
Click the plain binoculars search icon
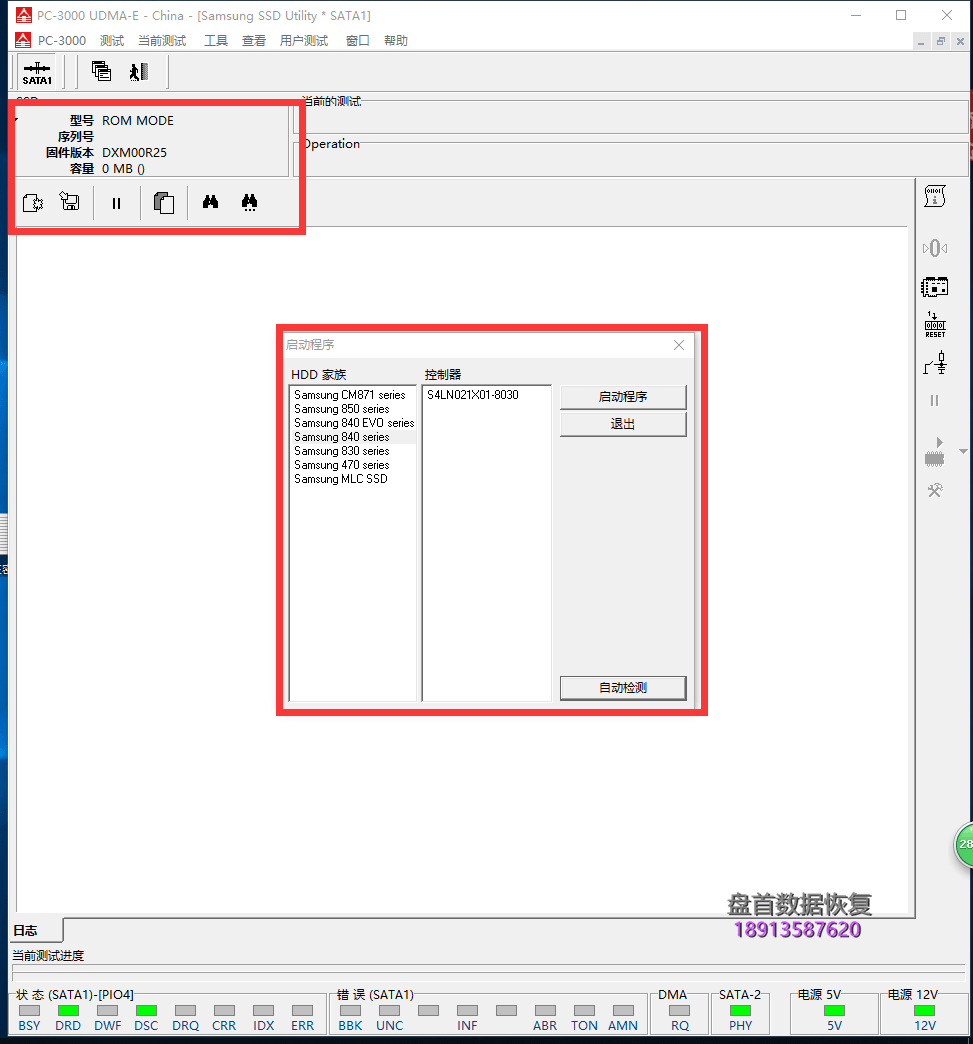tap(210, 202)
